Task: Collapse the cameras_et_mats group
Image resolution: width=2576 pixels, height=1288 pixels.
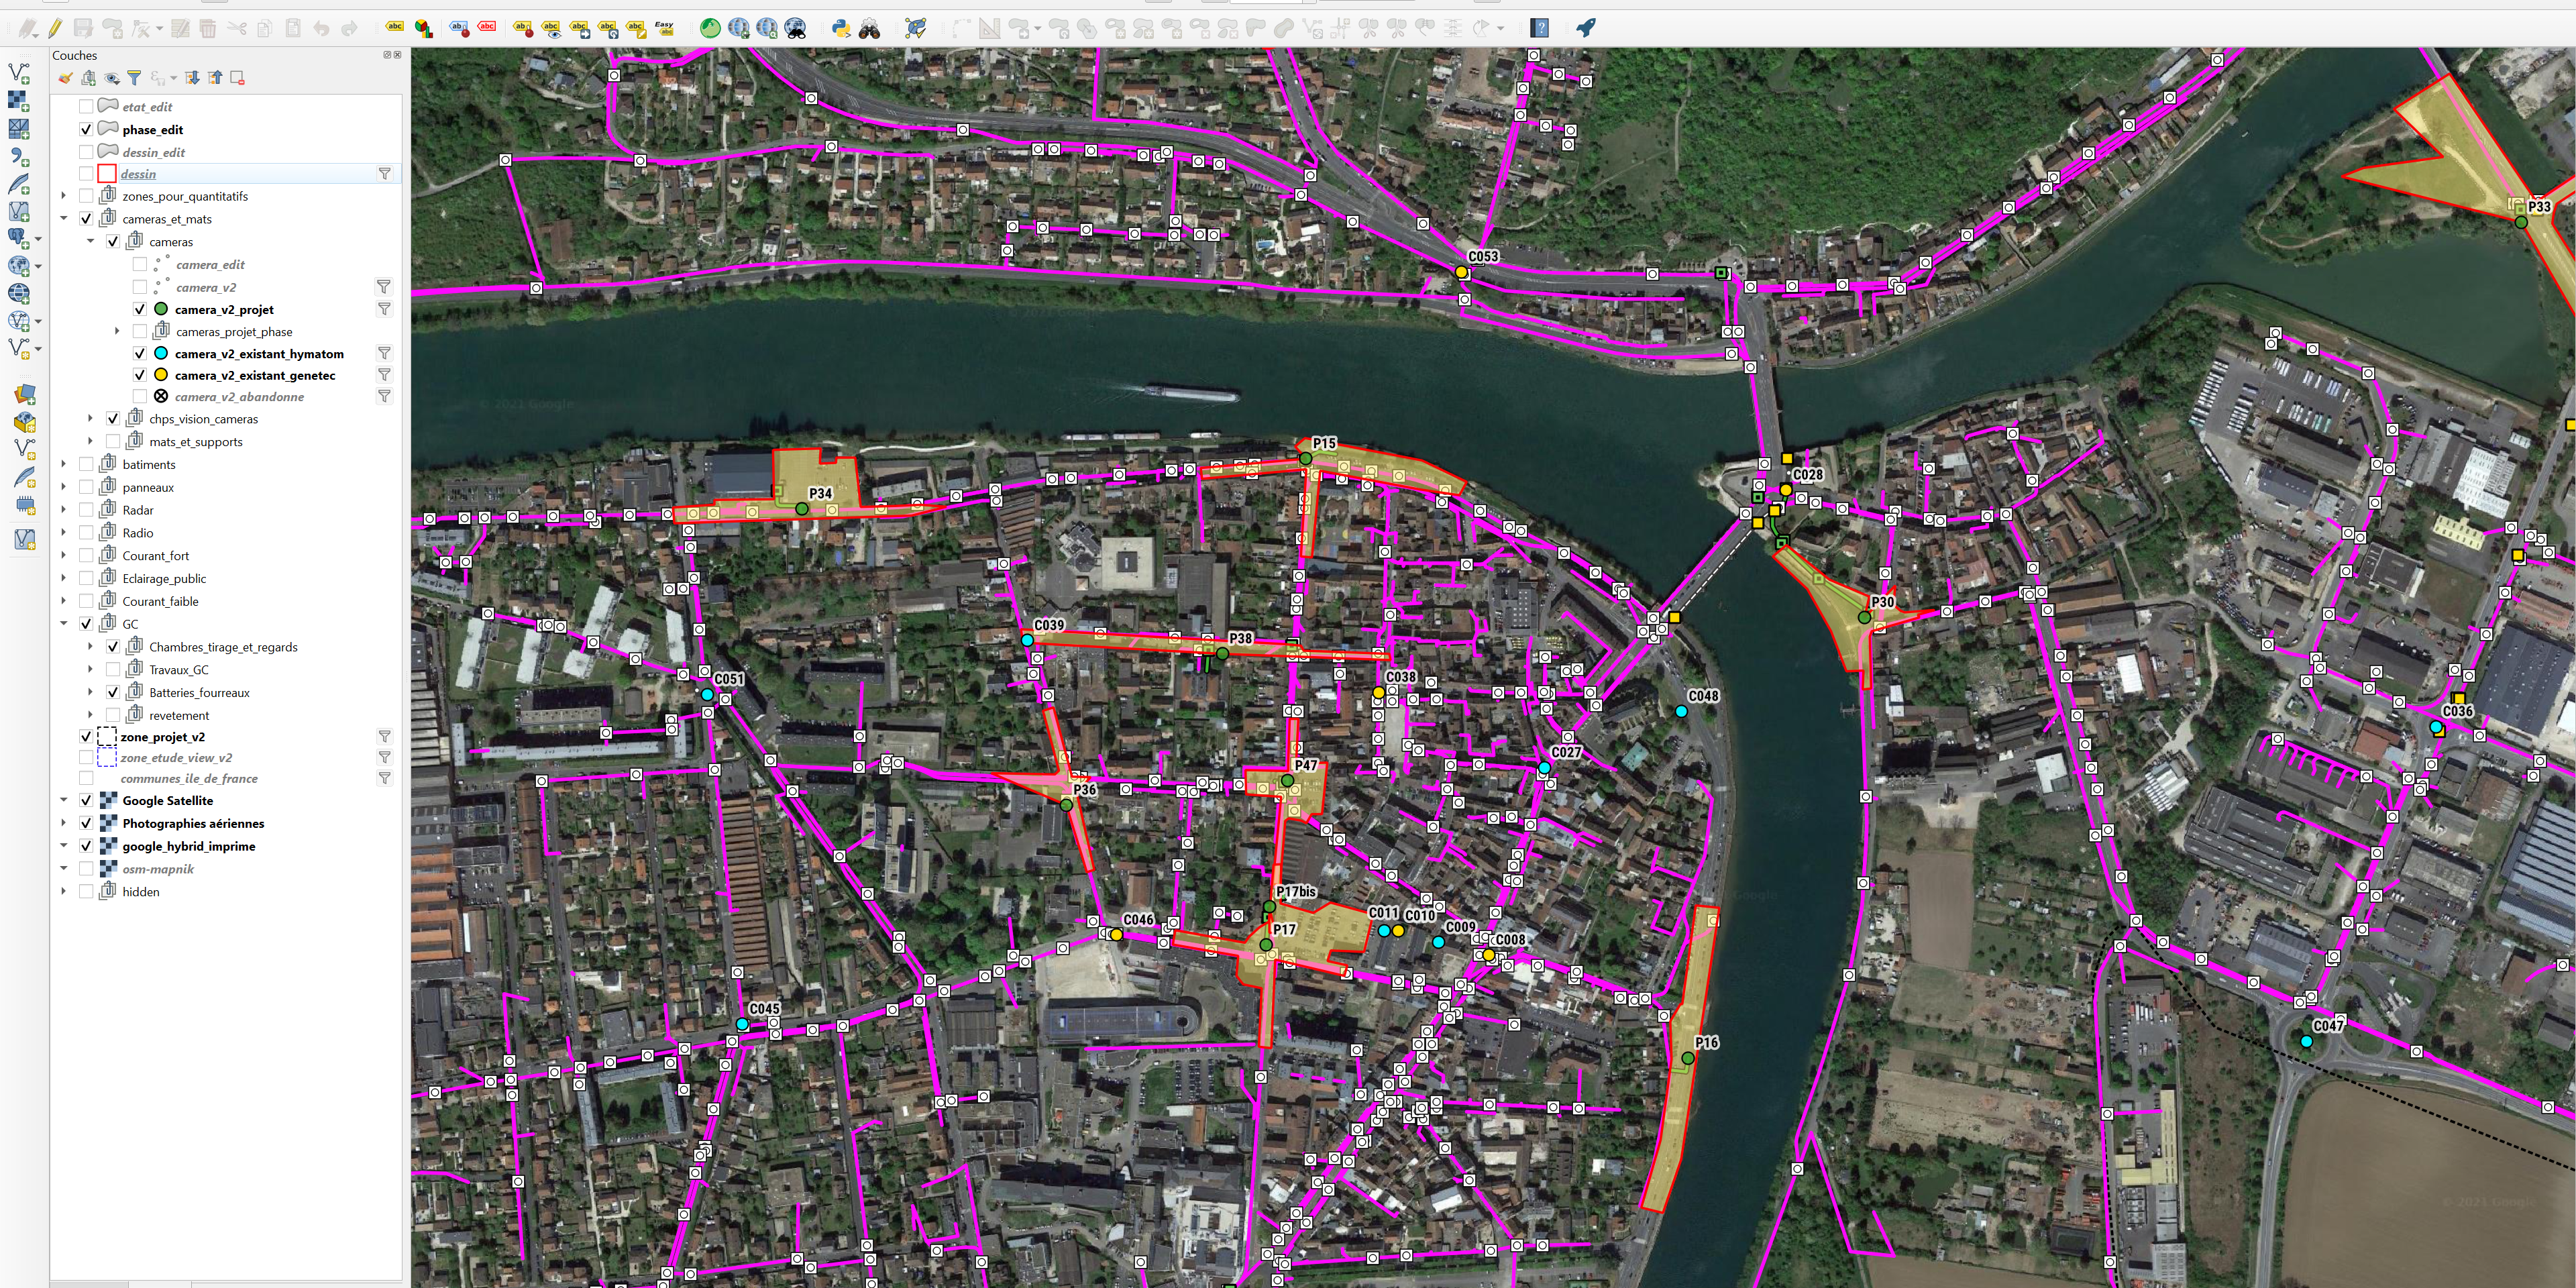Action: coord(64,219)
